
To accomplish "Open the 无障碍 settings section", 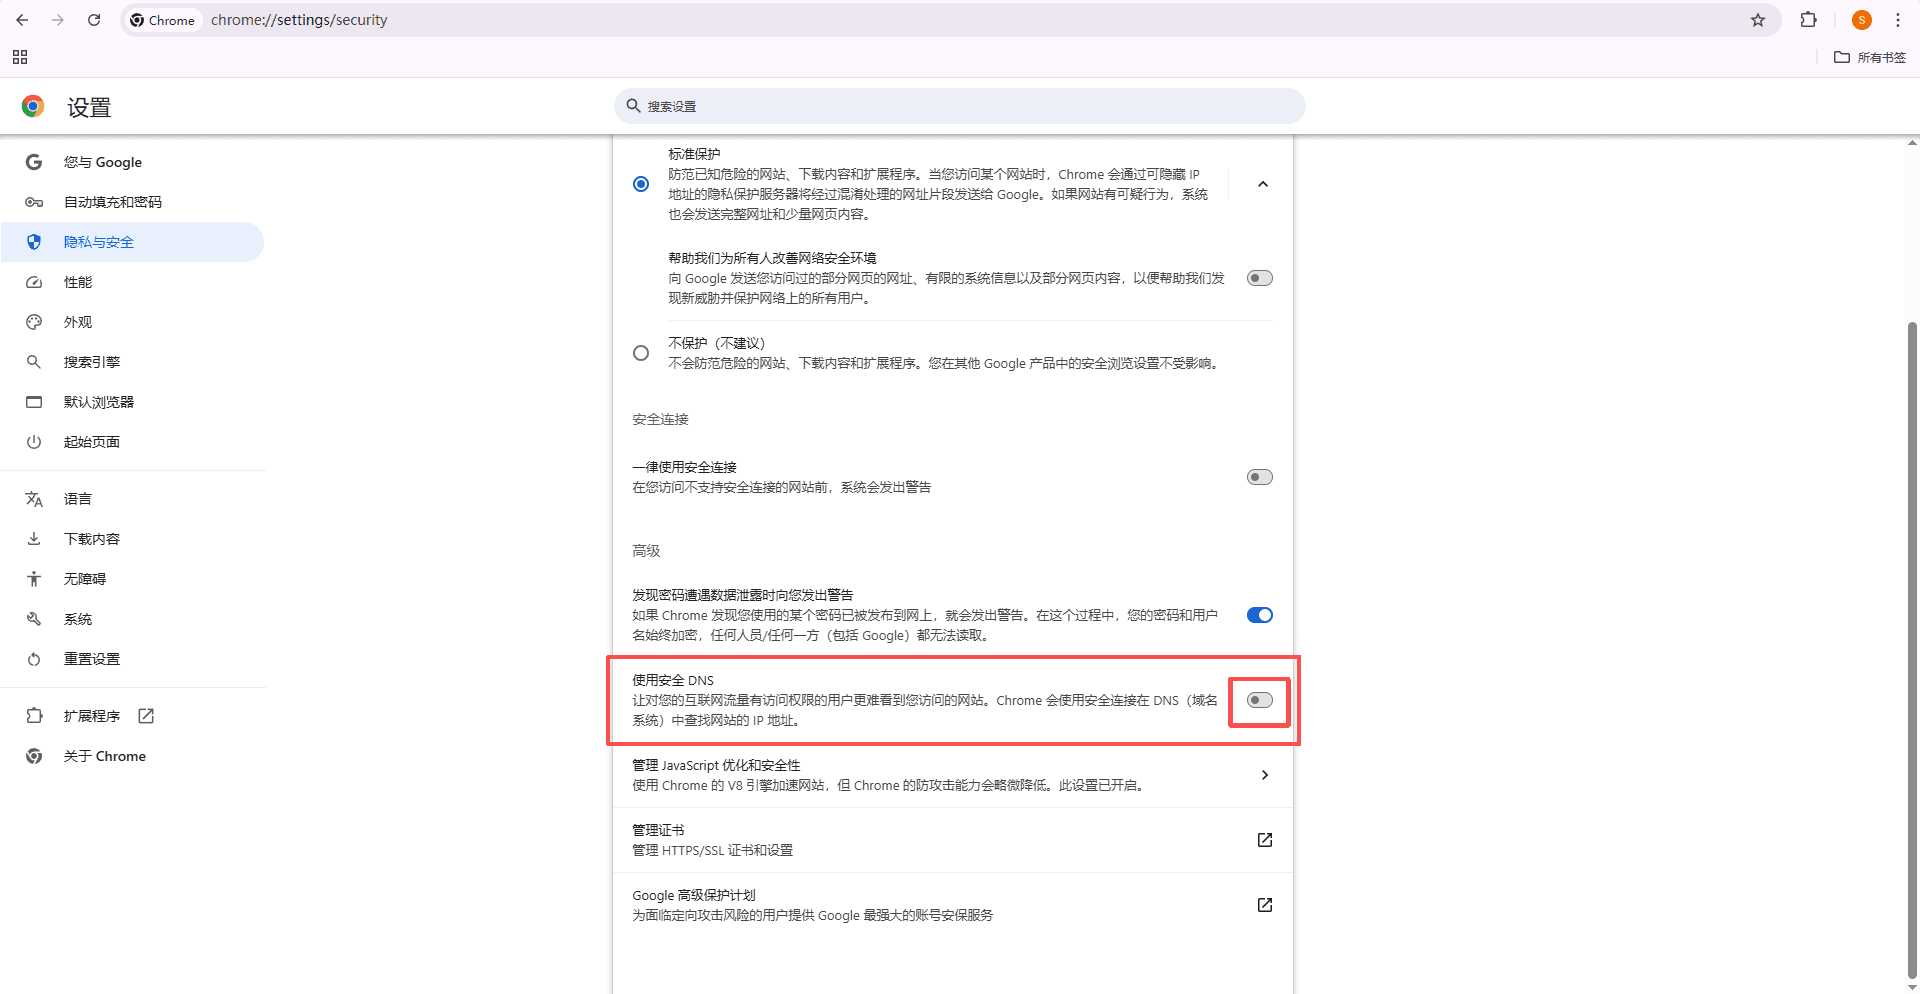I will (x=85, y=578).
